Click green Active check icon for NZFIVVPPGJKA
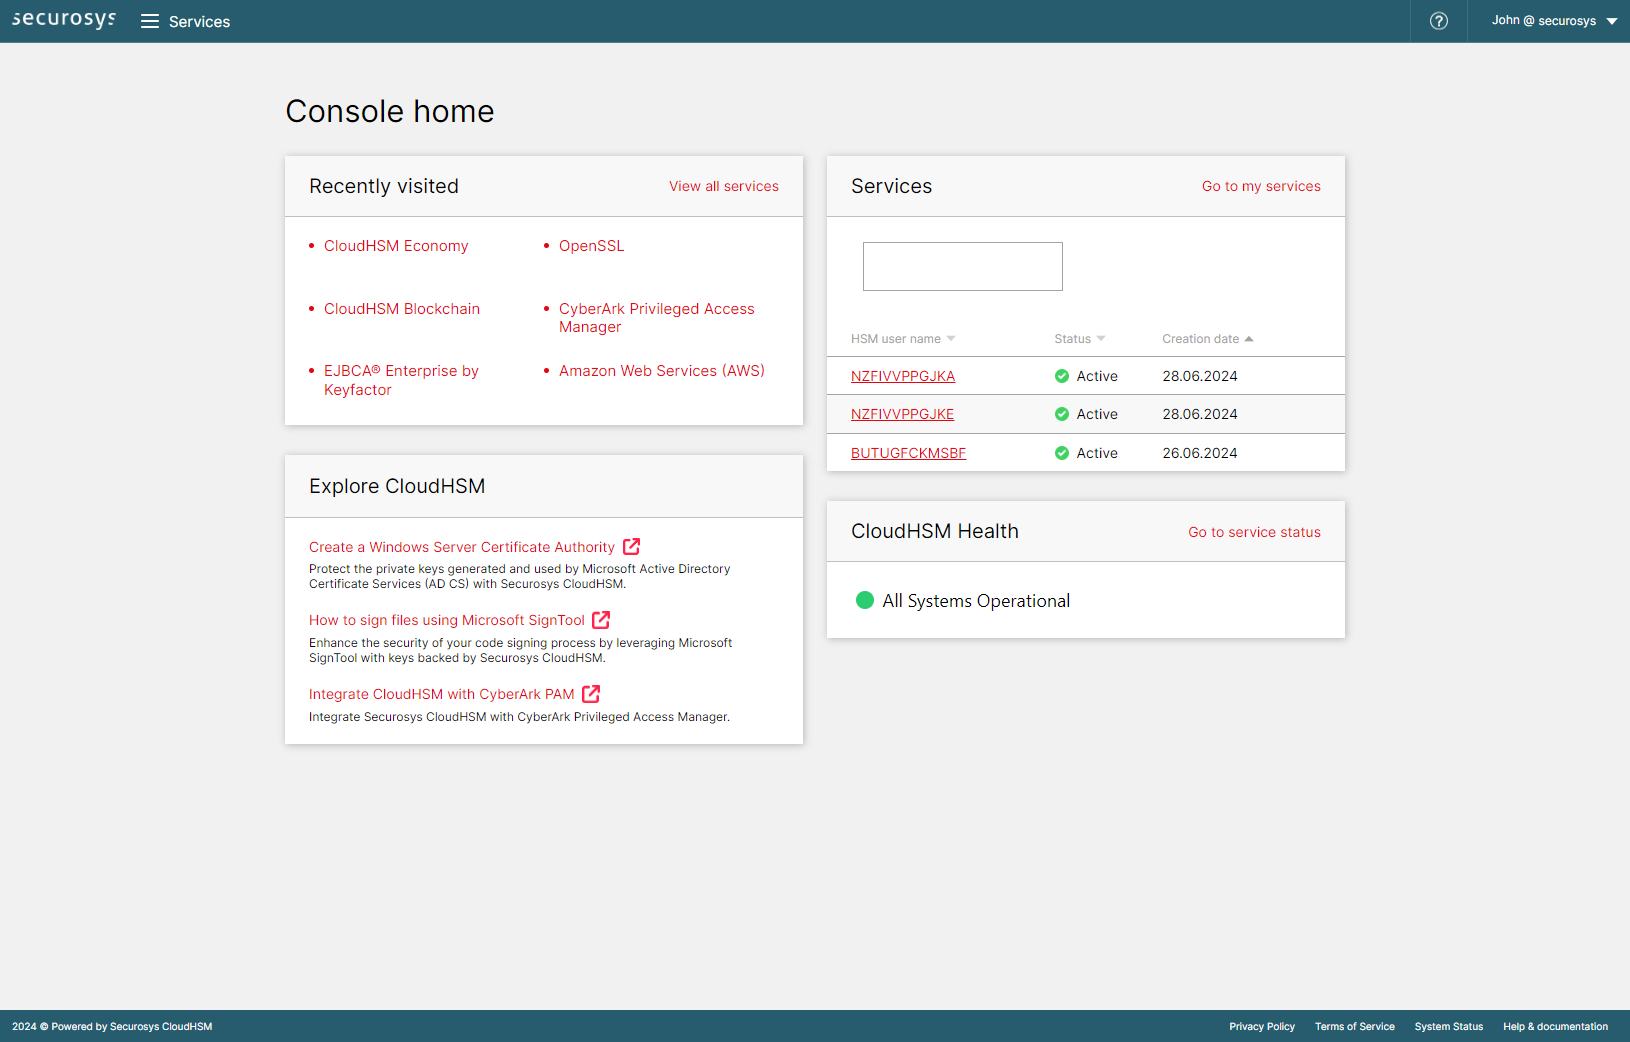Image resolution: width=1630 pixels, height=1042 pixels. 1061,377
